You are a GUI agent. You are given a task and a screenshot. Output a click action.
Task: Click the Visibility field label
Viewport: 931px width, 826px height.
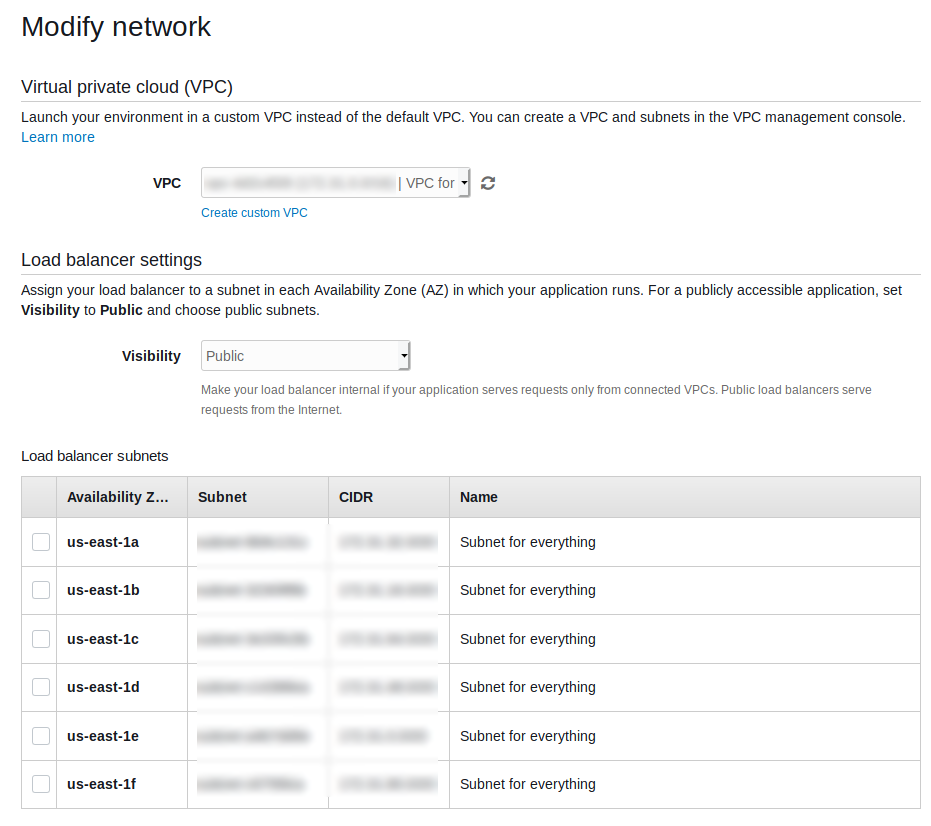[x=151, y=356]
